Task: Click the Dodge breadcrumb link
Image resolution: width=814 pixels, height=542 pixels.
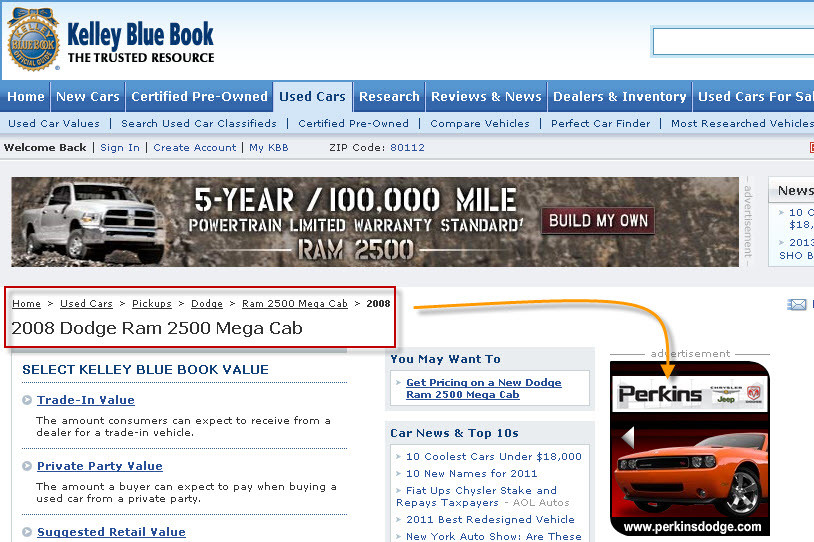Action: point(207,304)
